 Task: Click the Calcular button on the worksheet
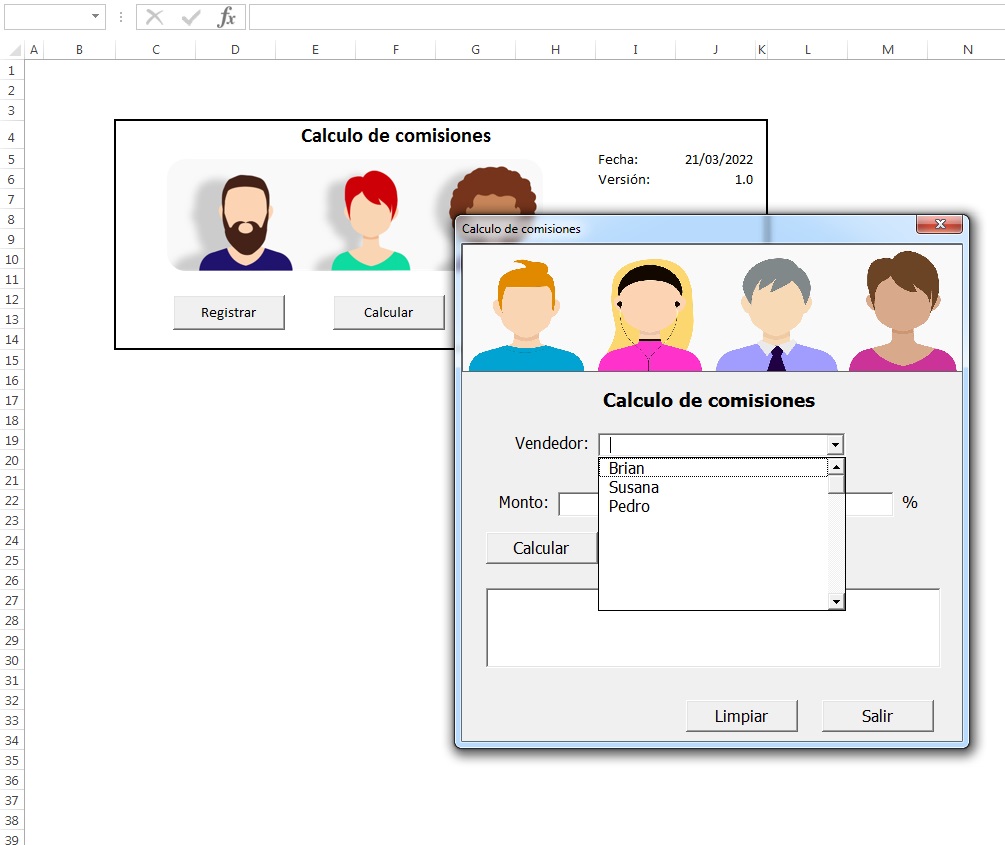388,312
